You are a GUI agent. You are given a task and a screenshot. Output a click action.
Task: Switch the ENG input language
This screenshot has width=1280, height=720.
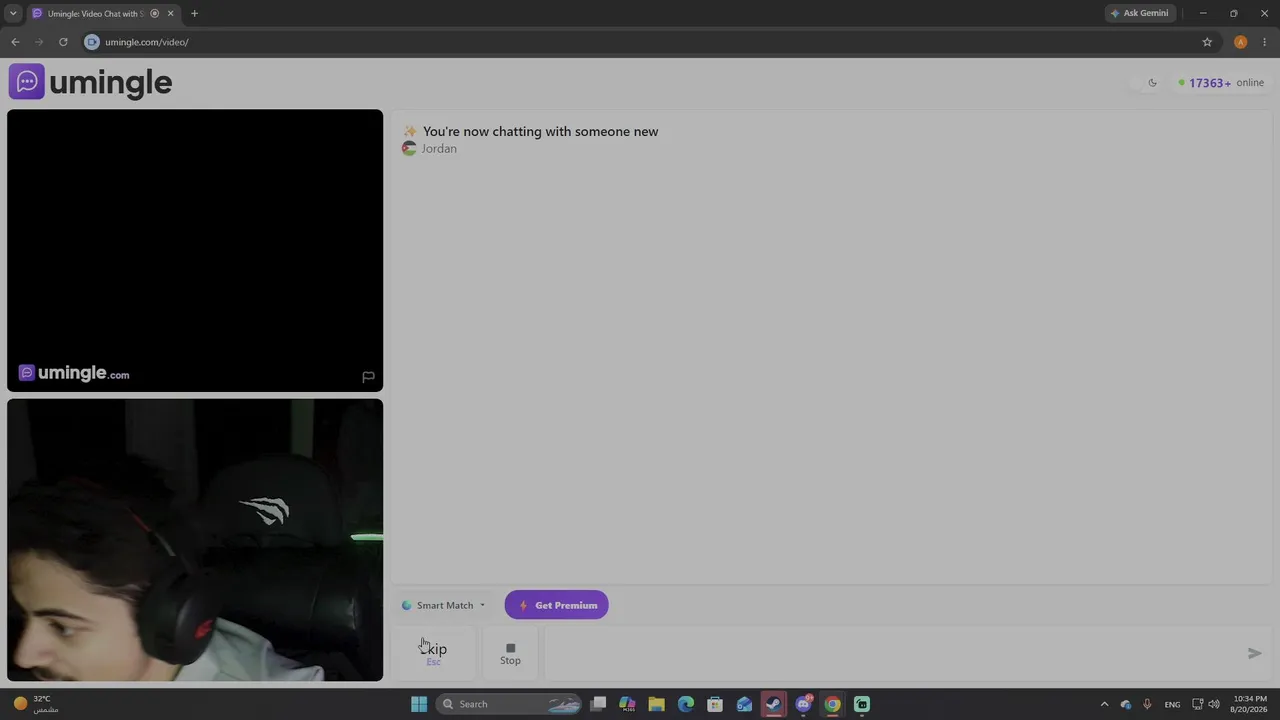coord(1172,704)
